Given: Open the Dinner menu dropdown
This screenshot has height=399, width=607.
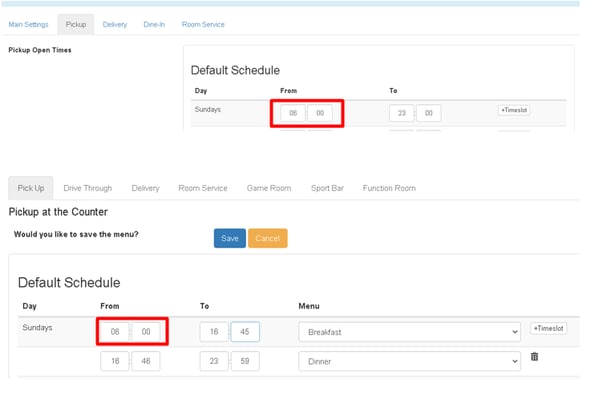Looking at the screenshot, I should pyautogui.click(x=409, y=361).
